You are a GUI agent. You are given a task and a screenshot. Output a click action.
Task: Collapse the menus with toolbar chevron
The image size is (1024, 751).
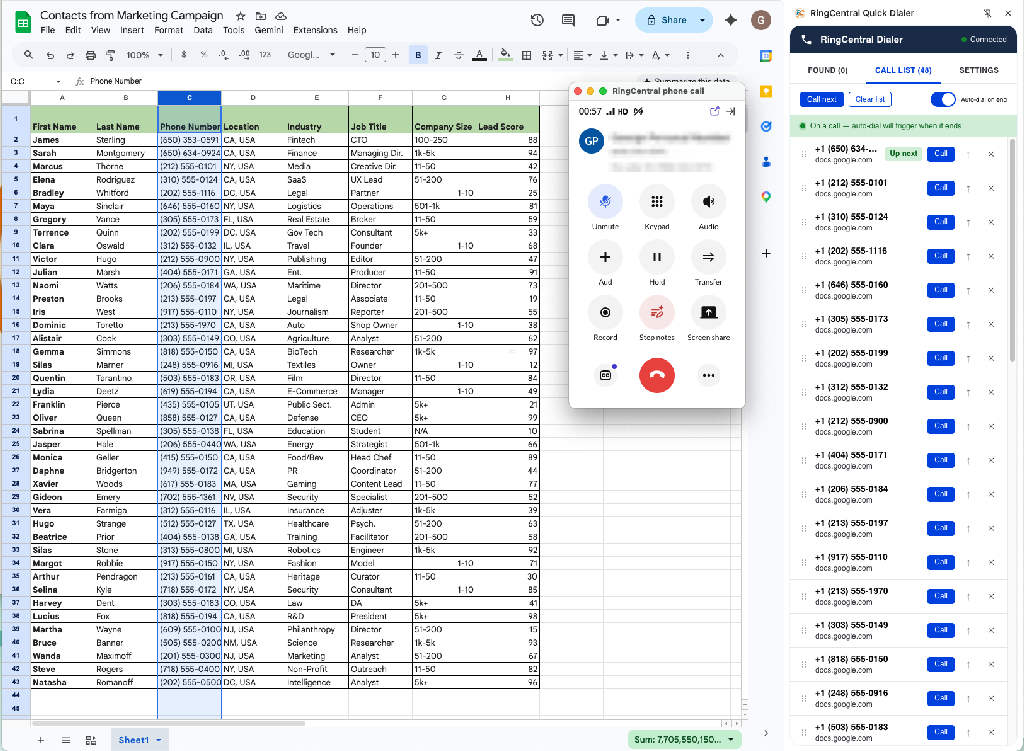coord(720,56)
